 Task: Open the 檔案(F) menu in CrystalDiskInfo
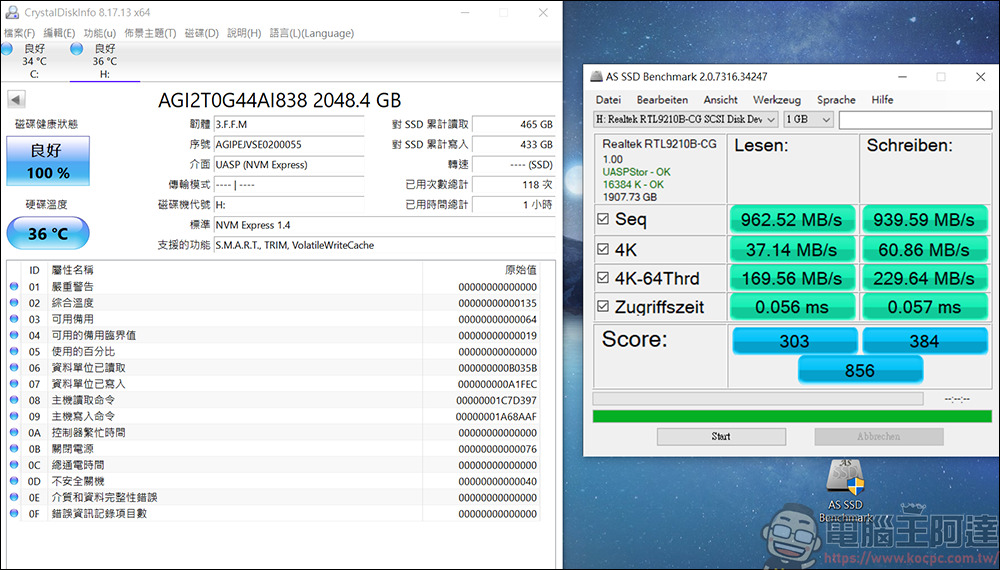(19, 33)
